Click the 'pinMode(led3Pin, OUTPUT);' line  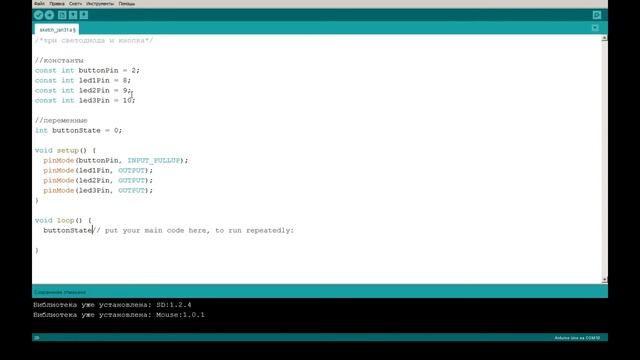pyautogui.click(x=98, y=191)
